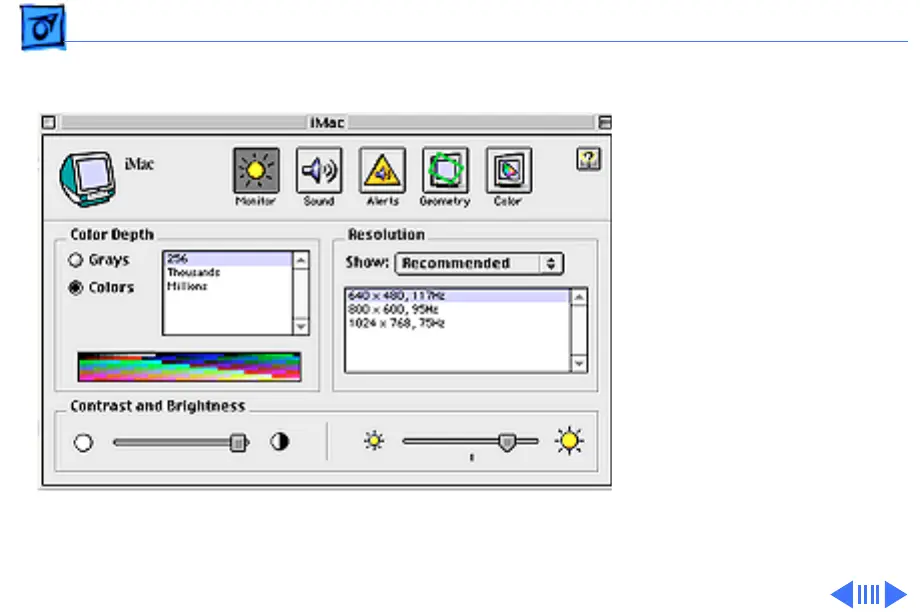The image size is (920, 612).
Task: Click the color spectrum preview bar
Action: [x=190, y=367]
